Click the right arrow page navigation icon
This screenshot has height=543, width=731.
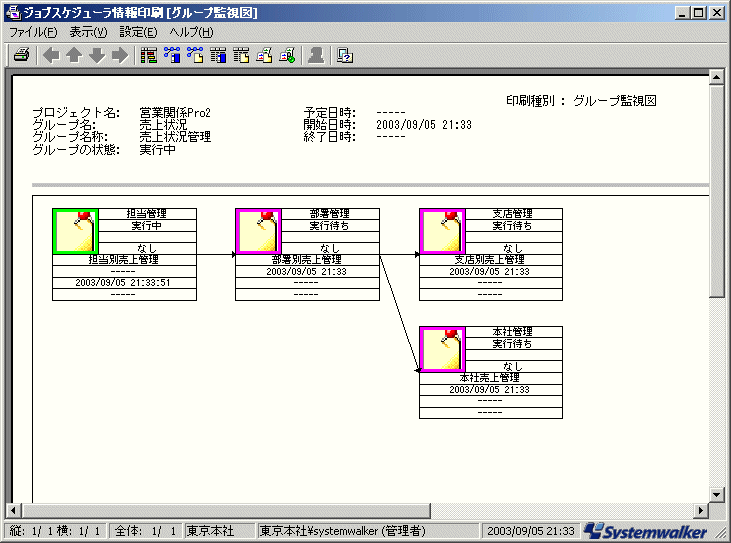coord(120,55)
